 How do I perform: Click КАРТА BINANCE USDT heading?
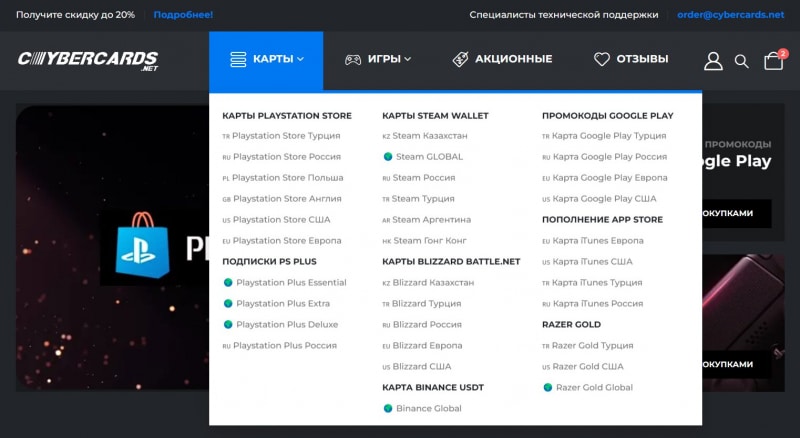[433, 387]
